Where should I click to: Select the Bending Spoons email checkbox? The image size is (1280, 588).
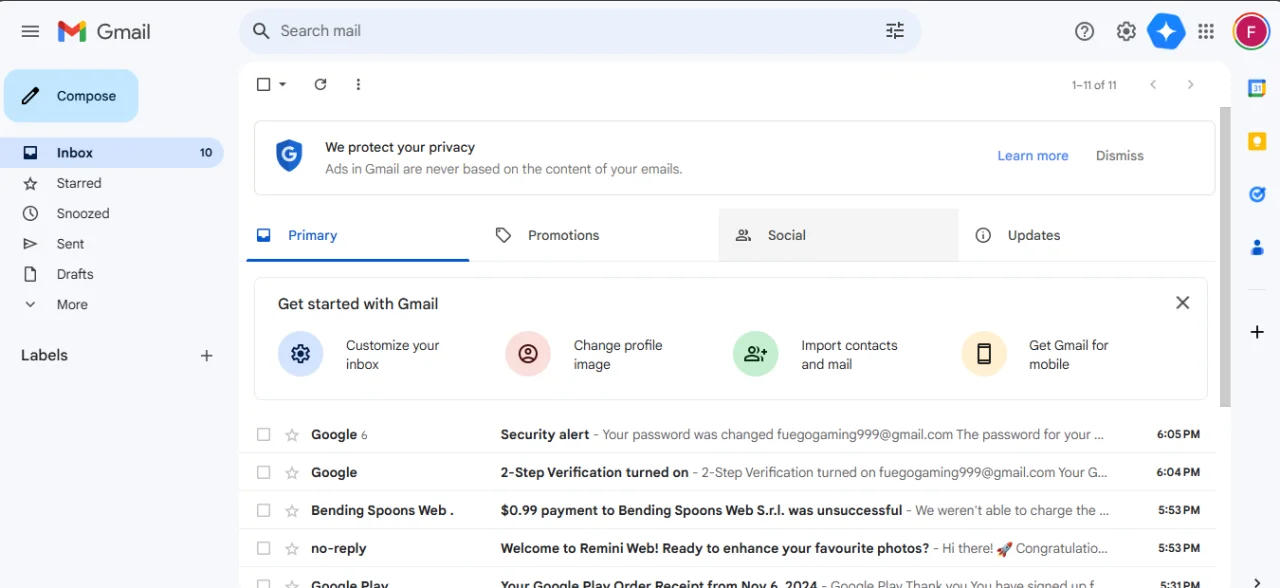coord(264,510)
